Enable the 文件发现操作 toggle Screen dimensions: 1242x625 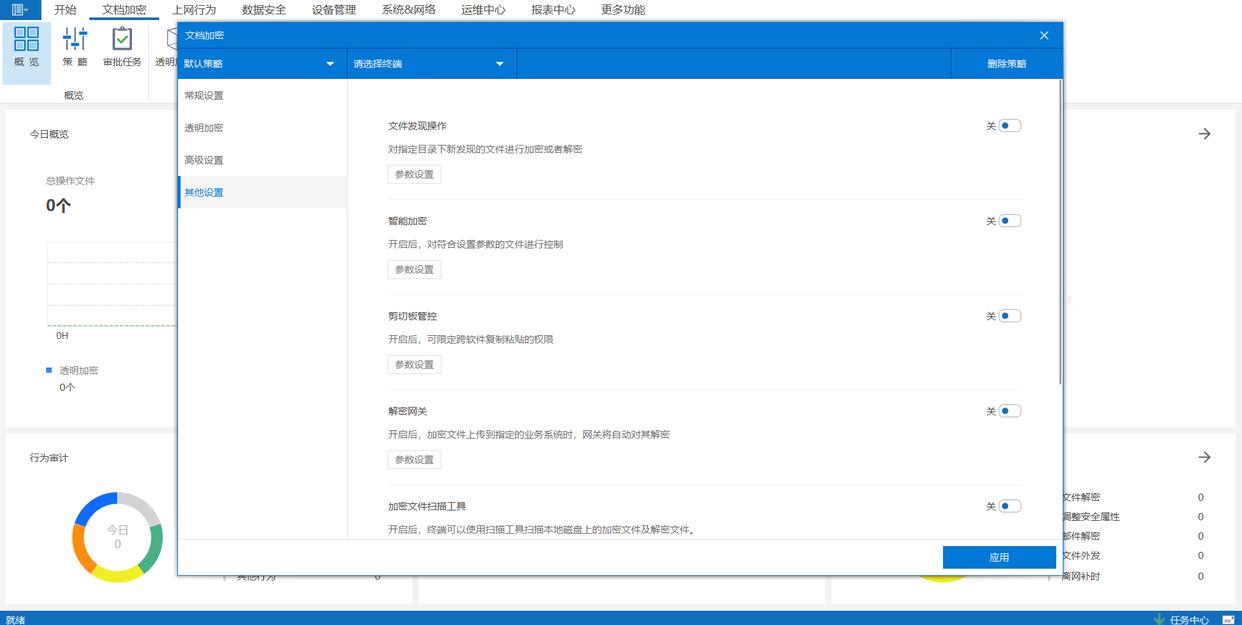click(1009, 126)
